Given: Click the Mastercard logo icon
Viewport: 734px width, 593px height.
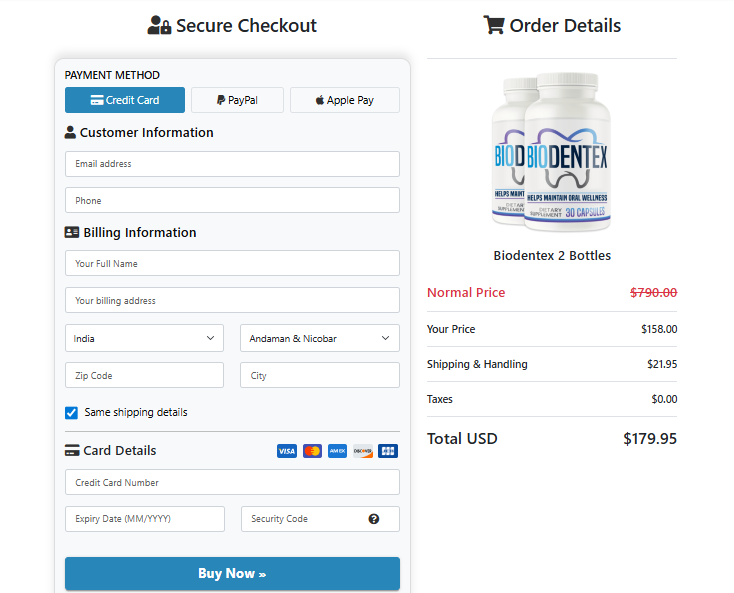Looking at the screenshot, I should click(312, 451).
